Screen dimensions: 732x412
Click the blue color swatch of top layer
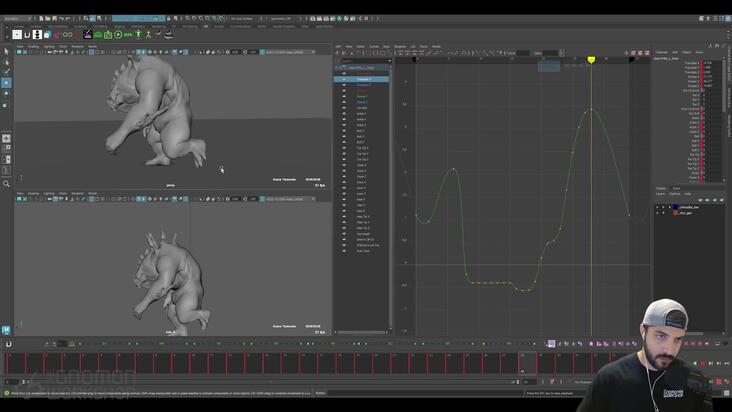675,207
